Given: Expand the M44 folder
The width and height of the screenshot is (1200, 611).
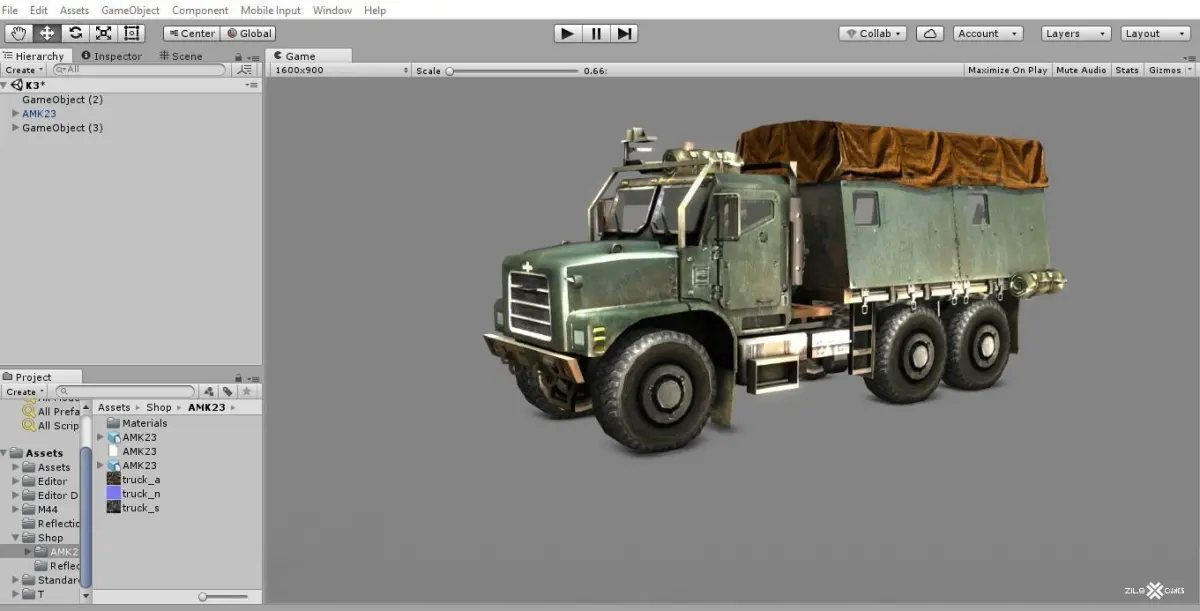Looking at the screenshot, I should (x=16, y=509).
